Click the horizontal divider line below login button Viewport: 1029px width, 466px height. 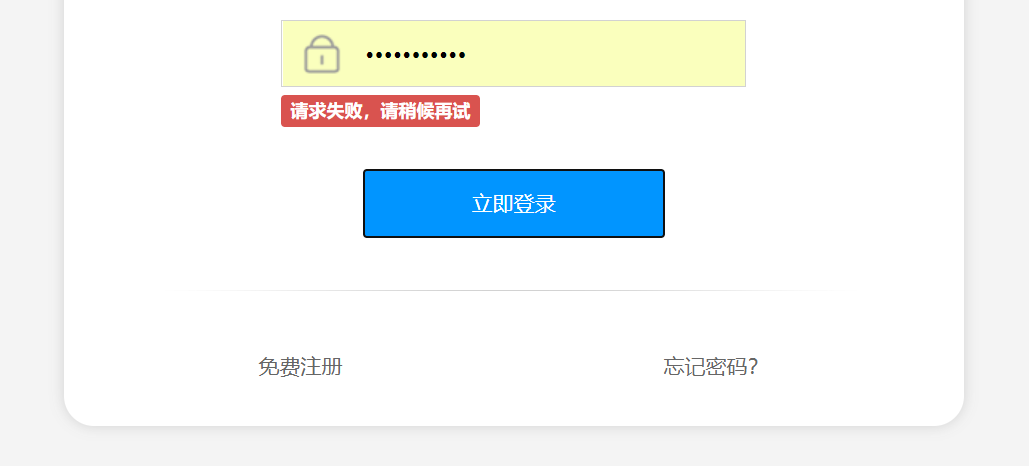pos(514,290)
